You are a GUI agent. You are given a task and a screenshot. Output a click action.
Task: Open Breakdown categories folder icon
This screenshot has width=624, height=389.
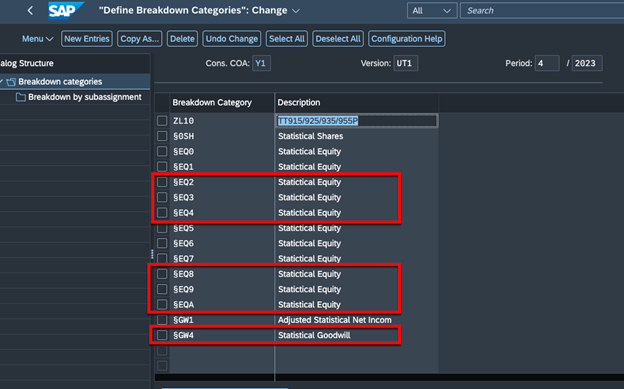(11, 82)
